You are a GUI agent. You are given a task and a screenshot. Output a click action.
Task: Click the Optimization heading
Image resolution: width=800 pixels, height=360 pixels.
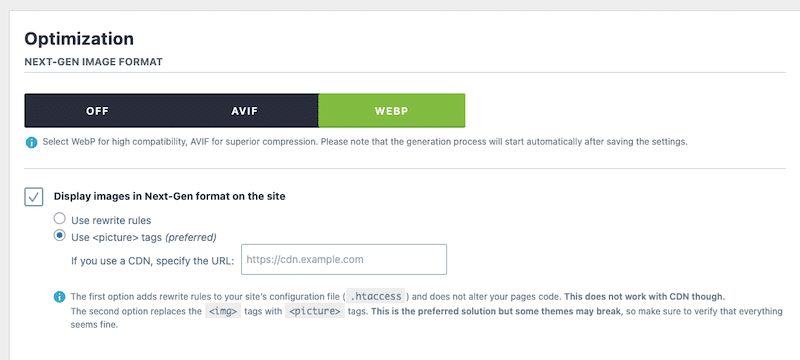click(x=79, y=39)
